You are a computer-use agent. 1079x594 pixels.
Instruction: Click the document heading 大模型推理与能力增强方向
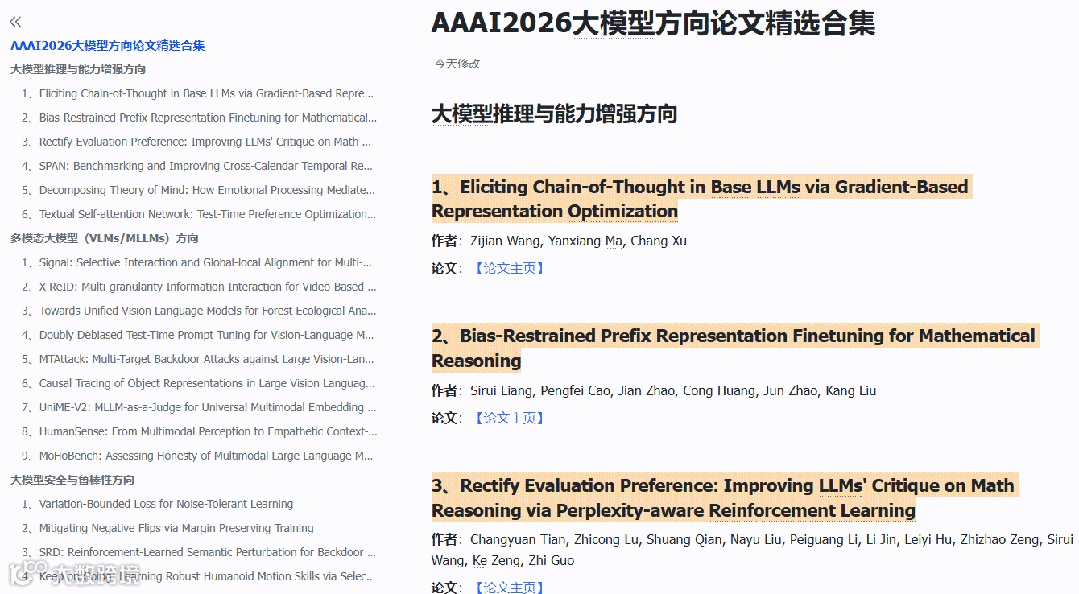[x=555, y=114]
